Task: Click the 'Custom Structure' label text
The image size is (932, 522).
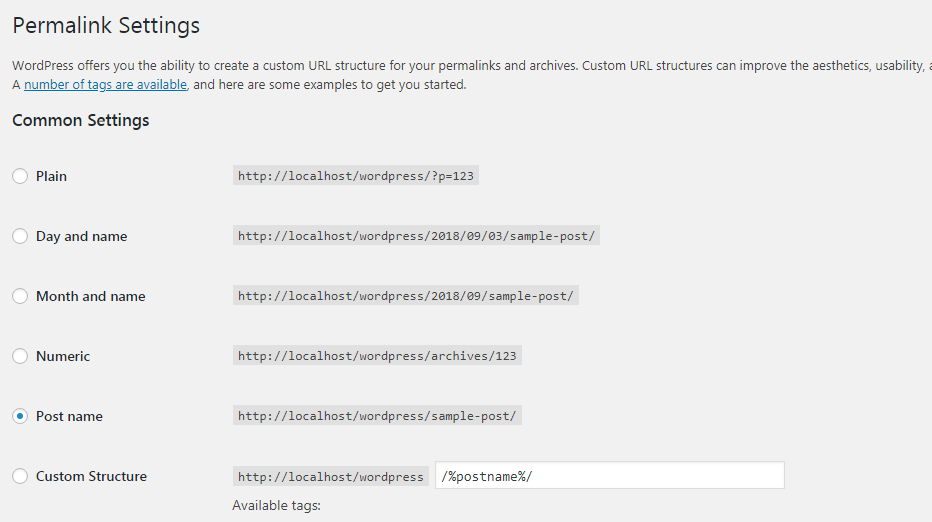Action: pyautogui.click(x=91, y=476)
